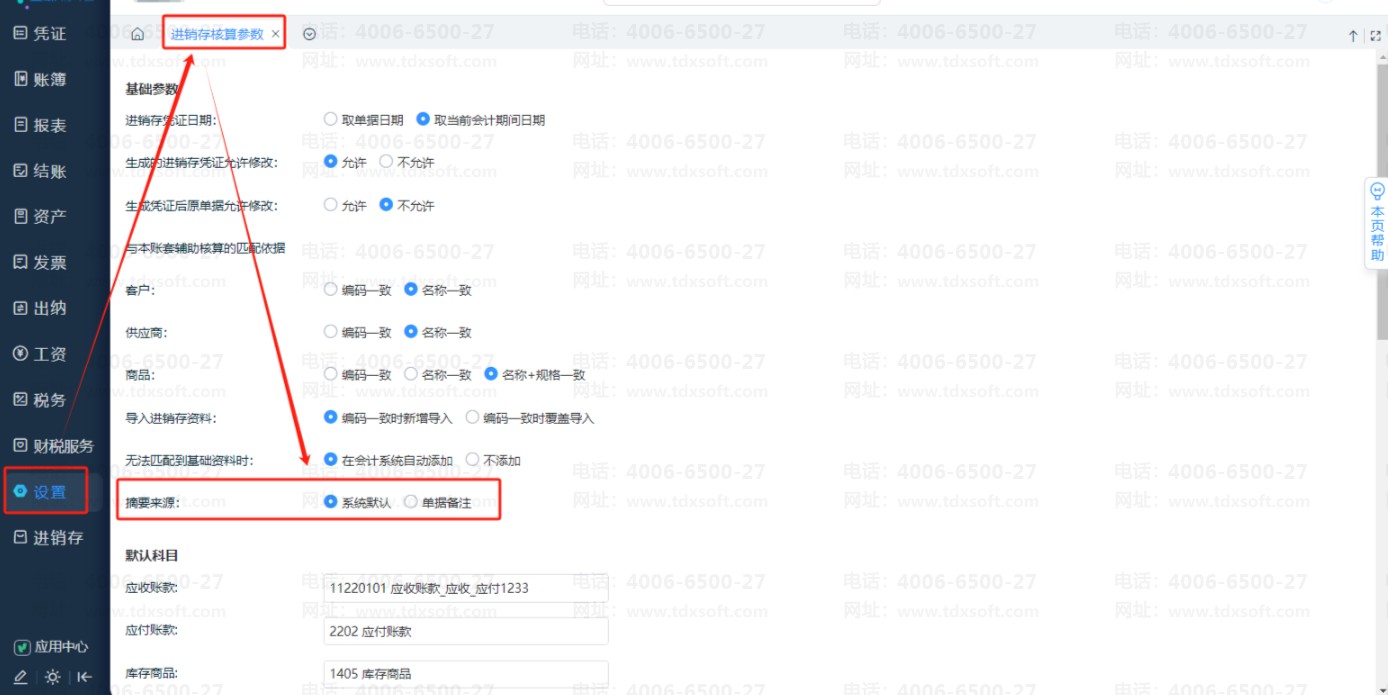Screen dimensions: 1388x695
Task: Open the 工资 sidebar section
Action: coord(40,354)
